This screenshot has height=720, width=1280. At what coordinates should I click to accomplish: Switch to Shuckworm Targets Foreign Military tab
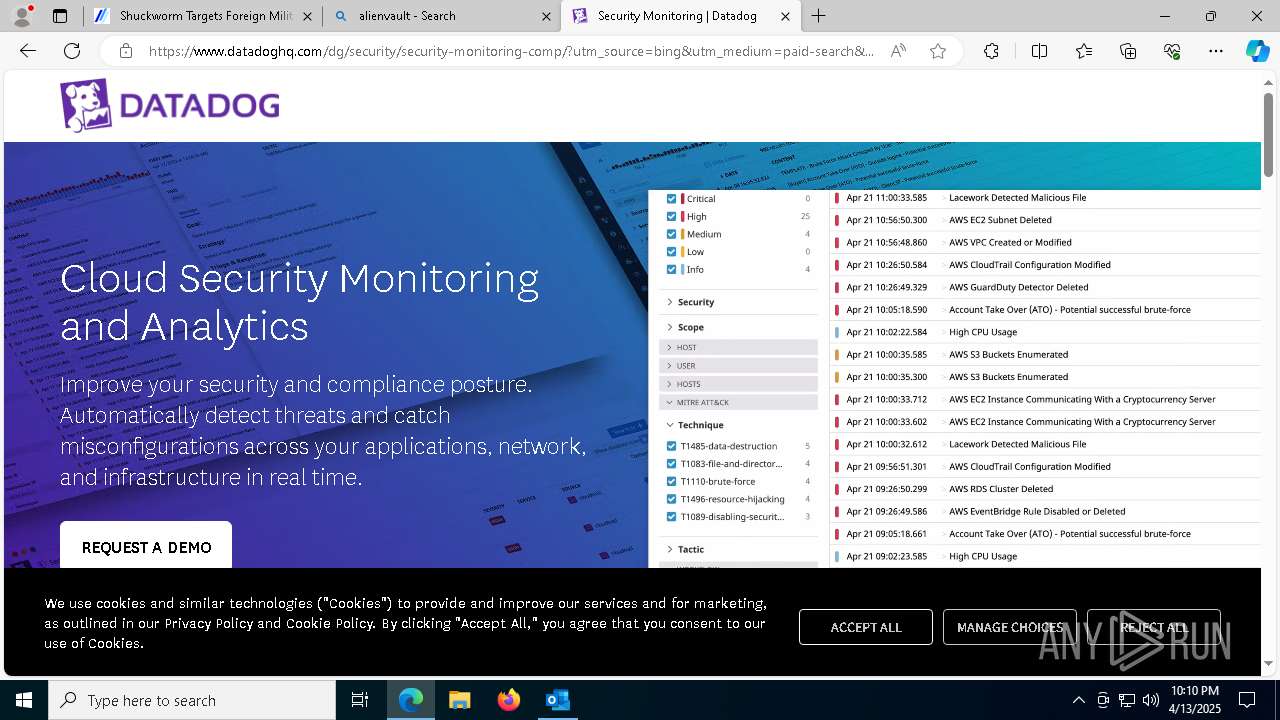(202, 16)
